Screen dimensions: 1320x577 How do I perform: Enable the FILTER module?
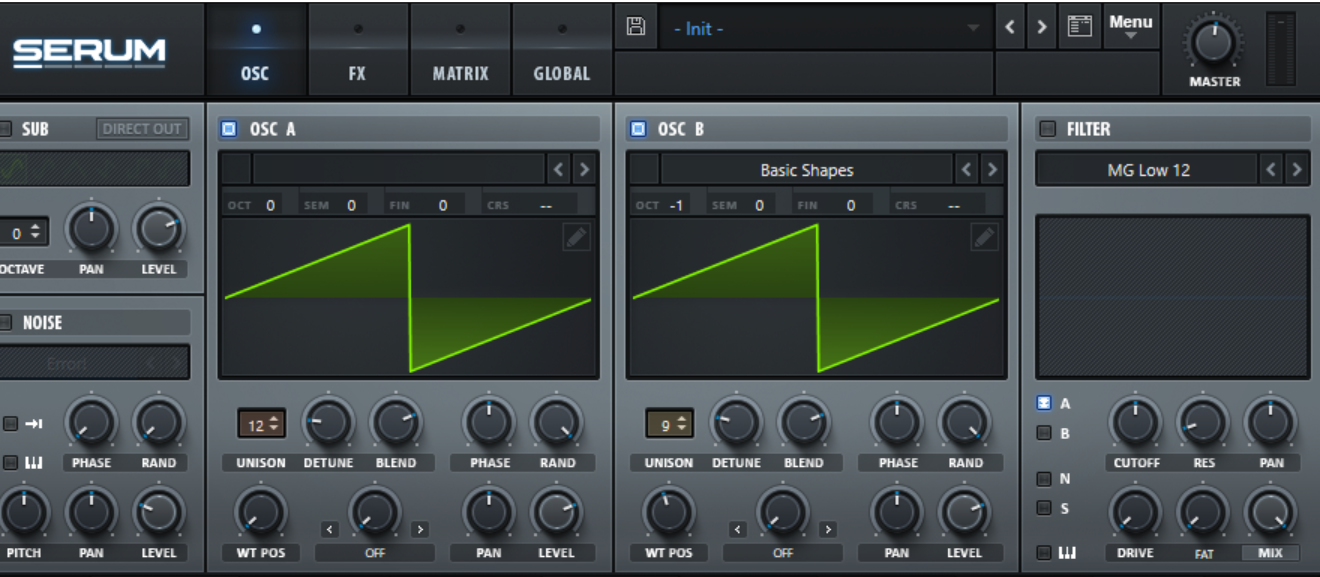1047,129
